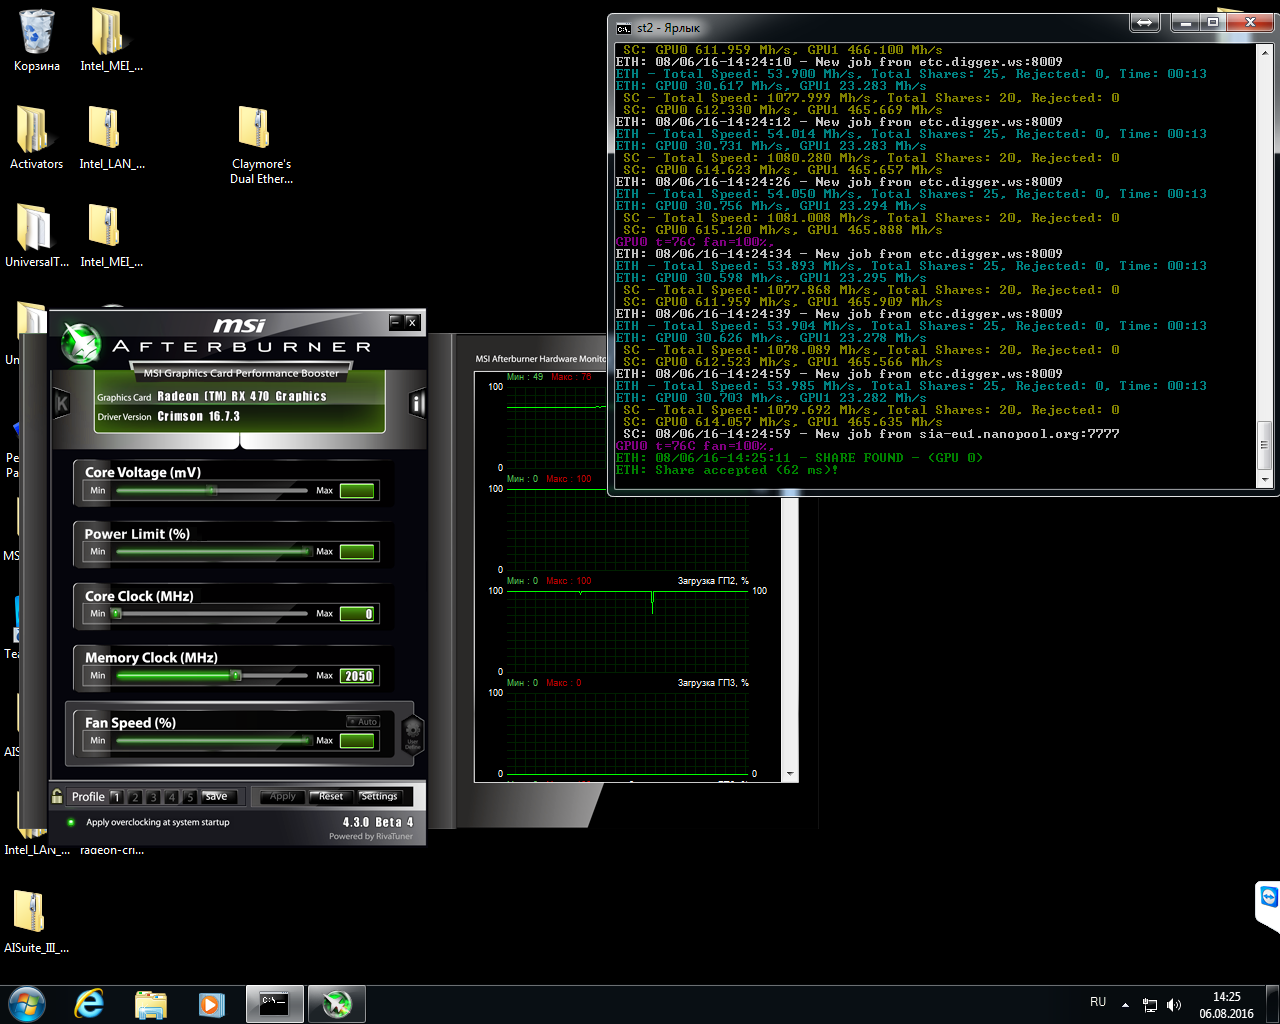
Task: Open the Kombustor K side button in Afterburner
Action: click(x=61, y=403)
